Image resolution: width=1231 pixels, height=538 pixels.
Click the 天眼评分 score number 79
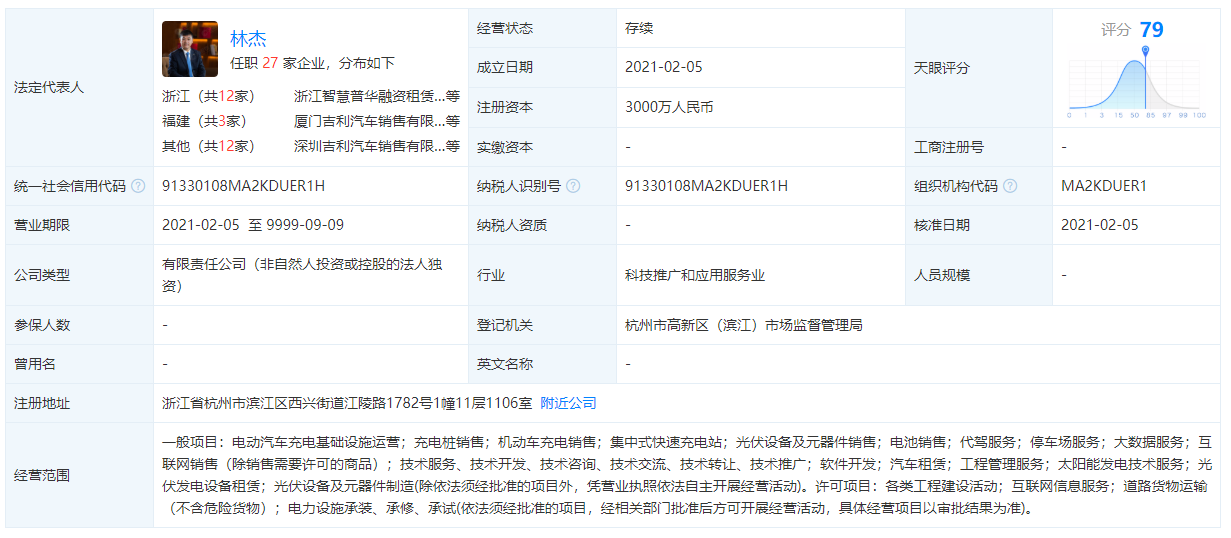pyautogui.click(x=1151, y=29)
